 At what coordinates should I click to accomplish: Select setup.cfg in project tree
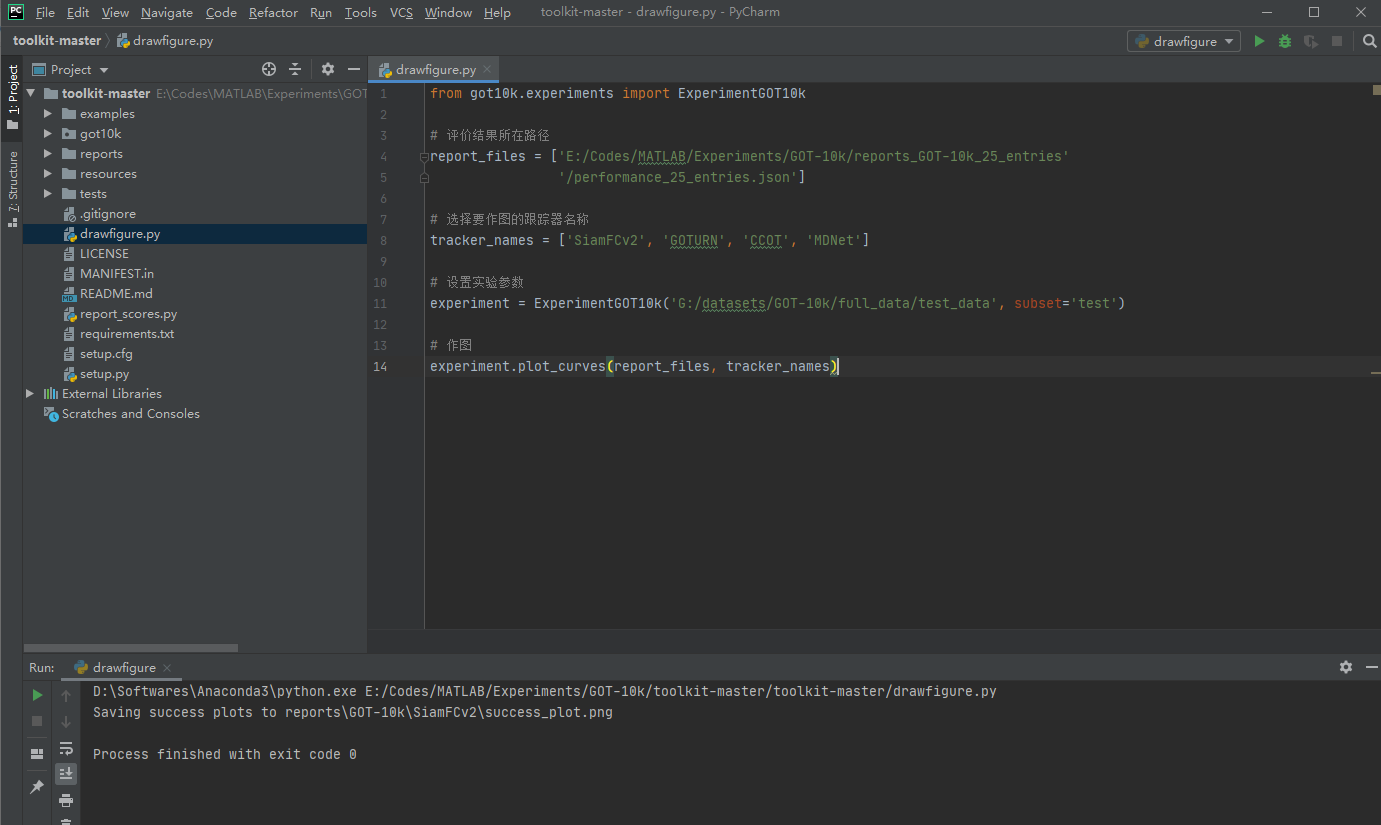click(106, 353)
